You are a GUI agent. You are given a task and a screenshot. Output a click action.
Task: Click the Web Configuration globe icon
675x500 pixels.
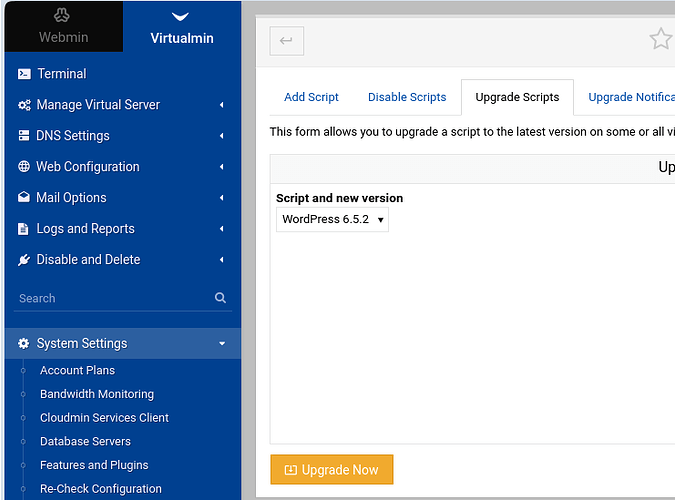24,167
